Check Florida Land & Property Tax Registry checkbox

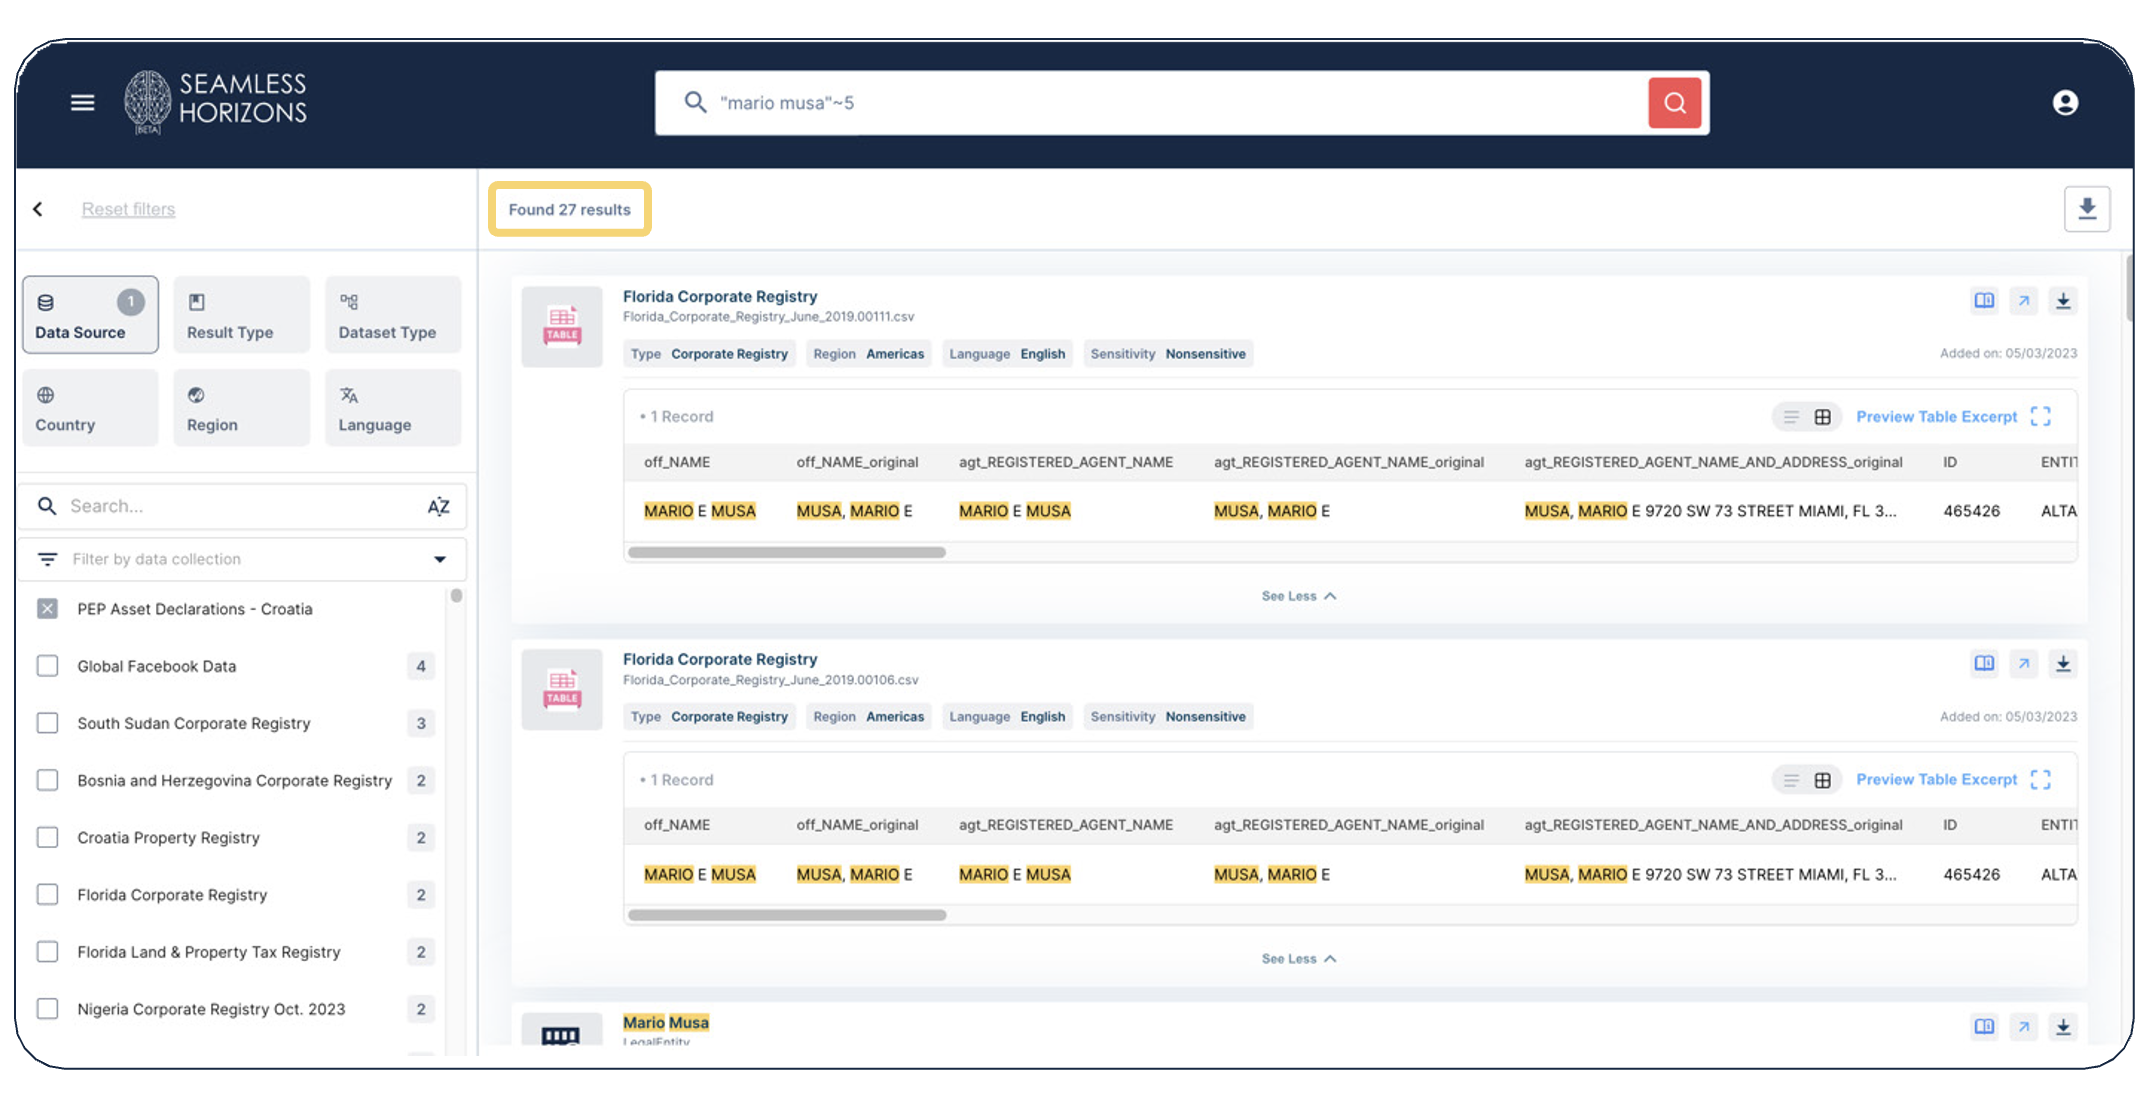click(47, 951)
